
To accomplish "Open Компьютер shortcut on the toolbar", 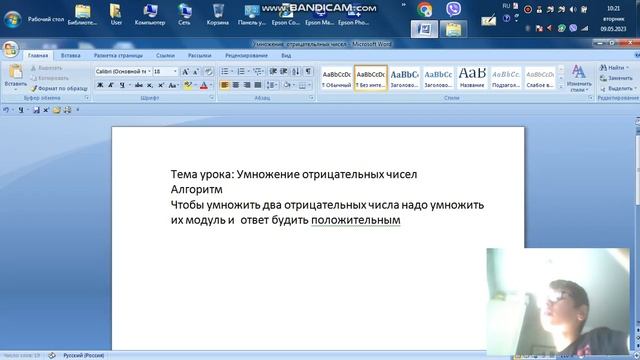I will tap(150, 14).
